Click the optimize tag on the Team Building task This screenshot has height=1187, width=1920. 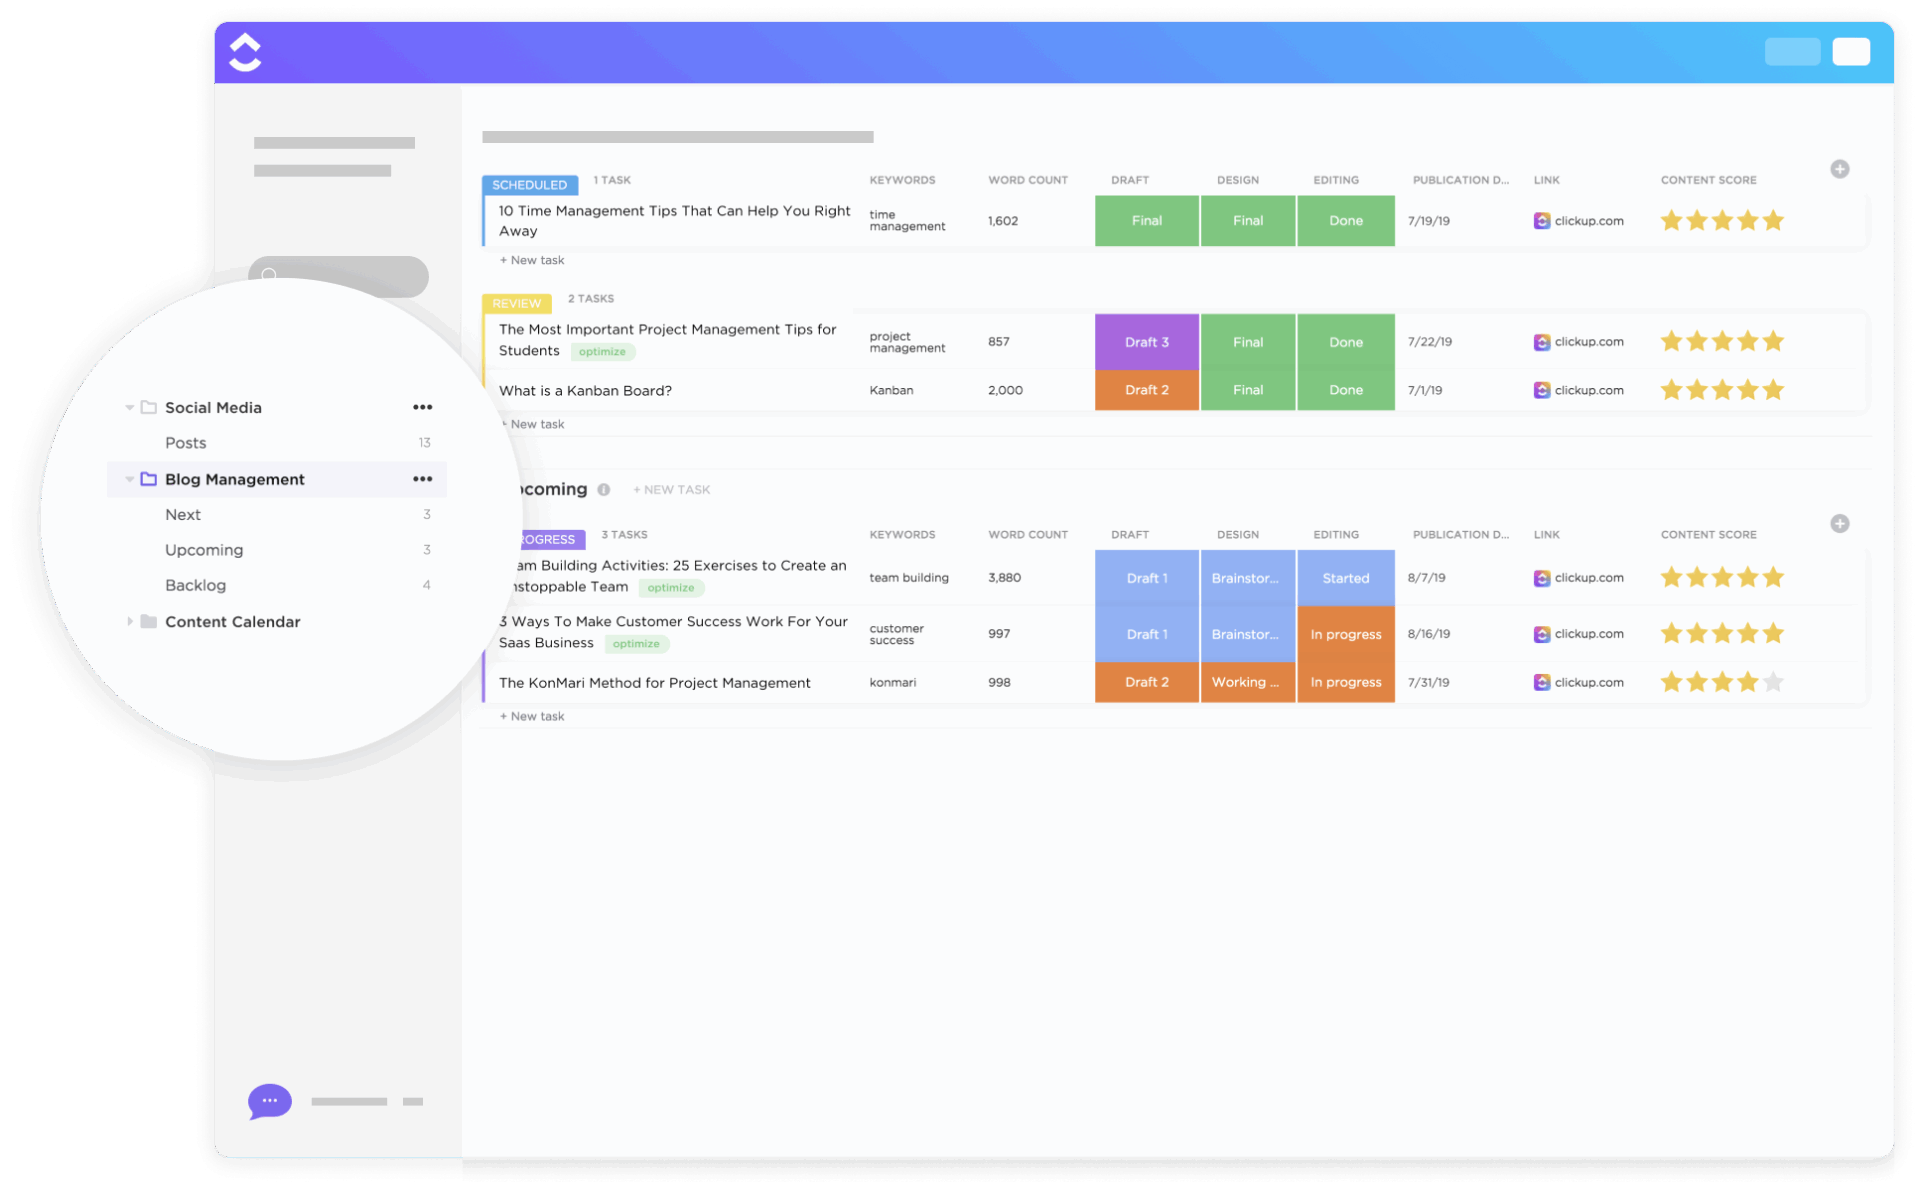(x=670, y=587)
